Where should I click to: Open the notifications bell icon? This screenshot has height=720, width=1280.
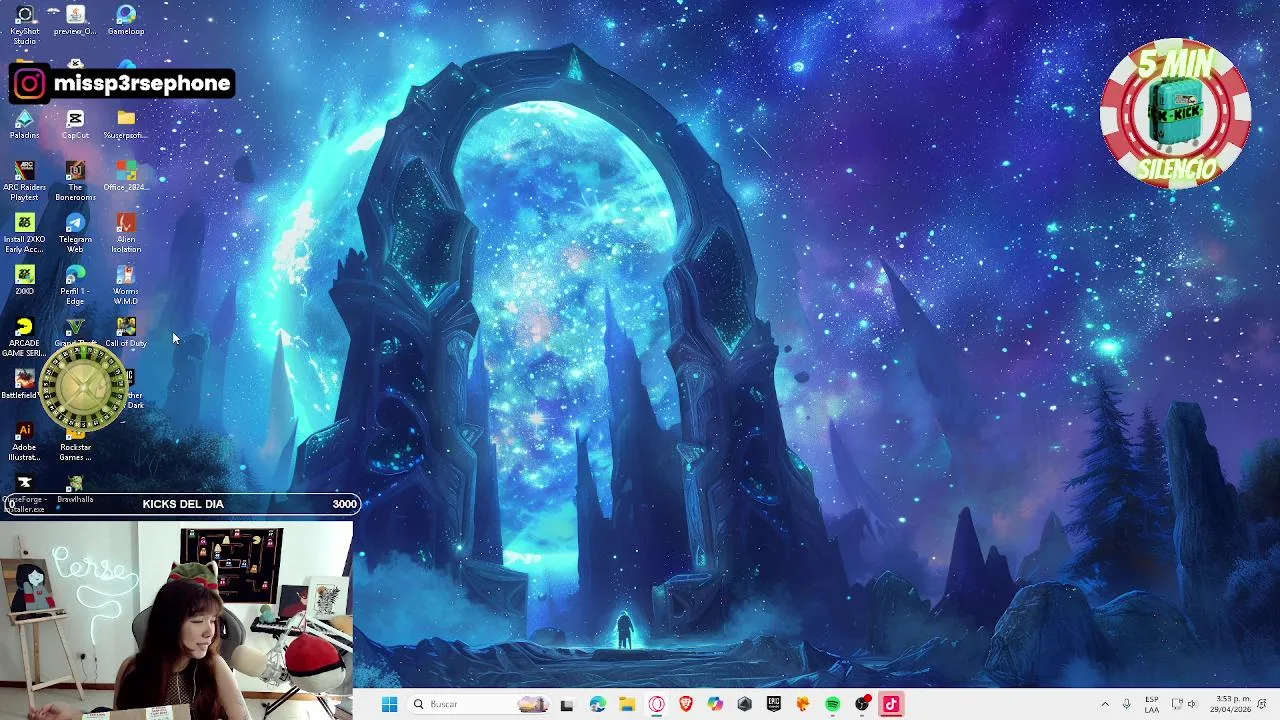point(1262,704)
